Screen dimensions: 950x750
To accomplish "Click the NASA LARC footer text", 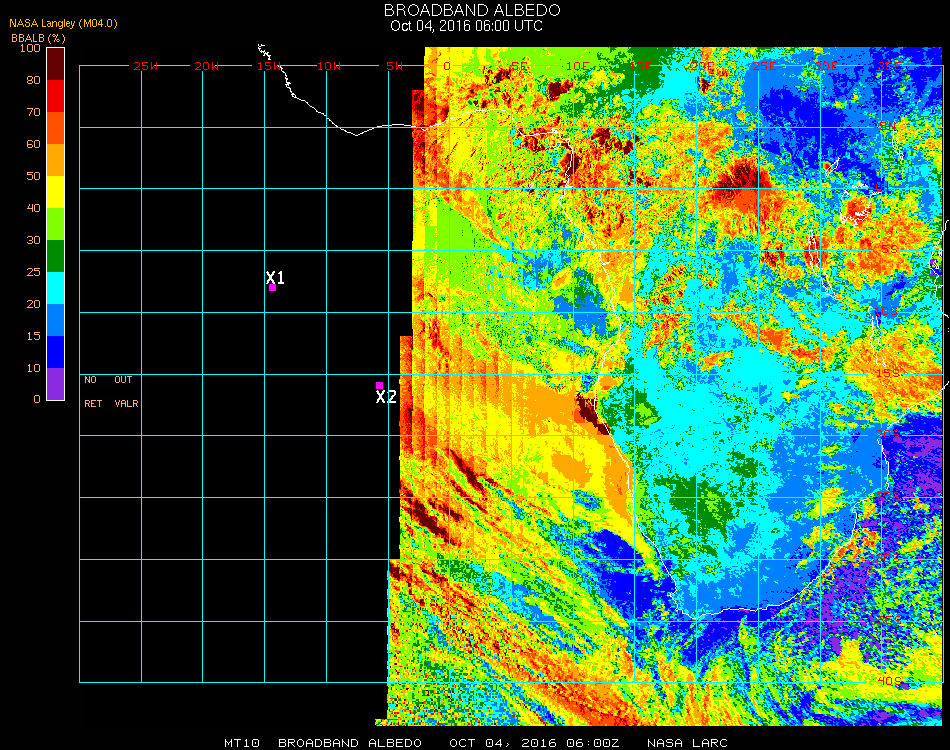I will click(x=687, y=743).
